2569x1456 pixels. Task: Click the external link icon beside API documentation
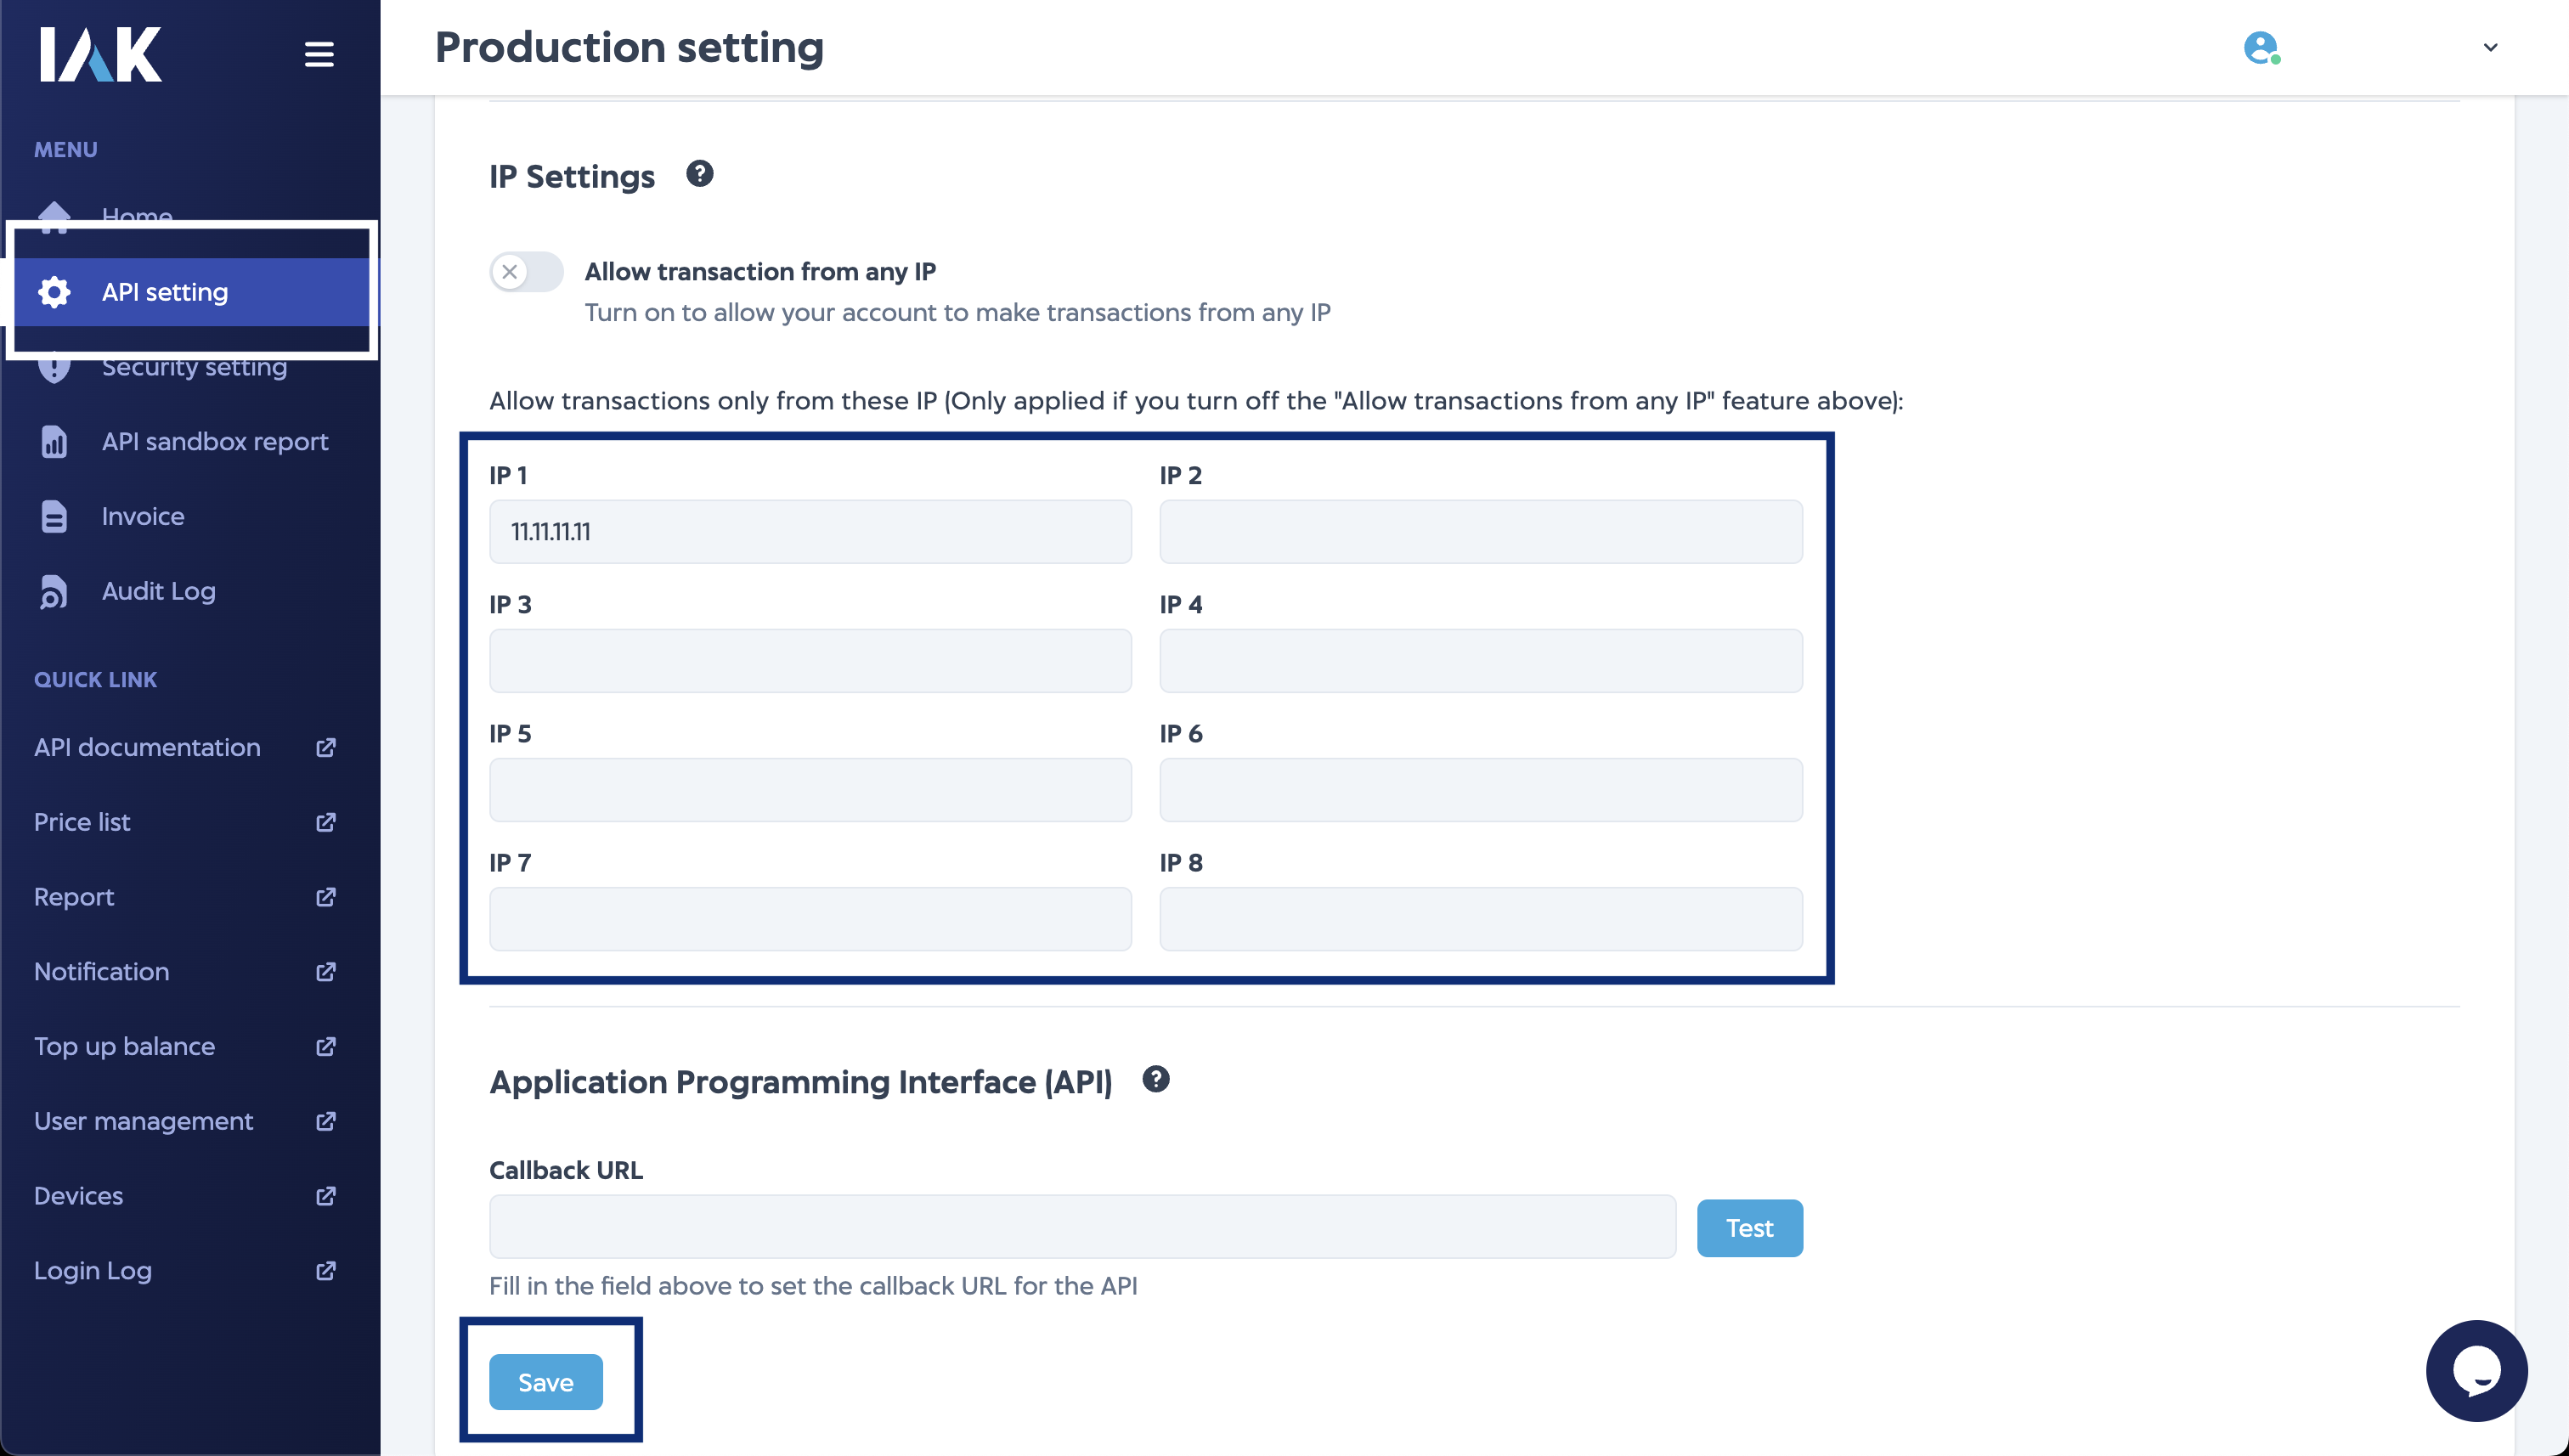[325, 747]
